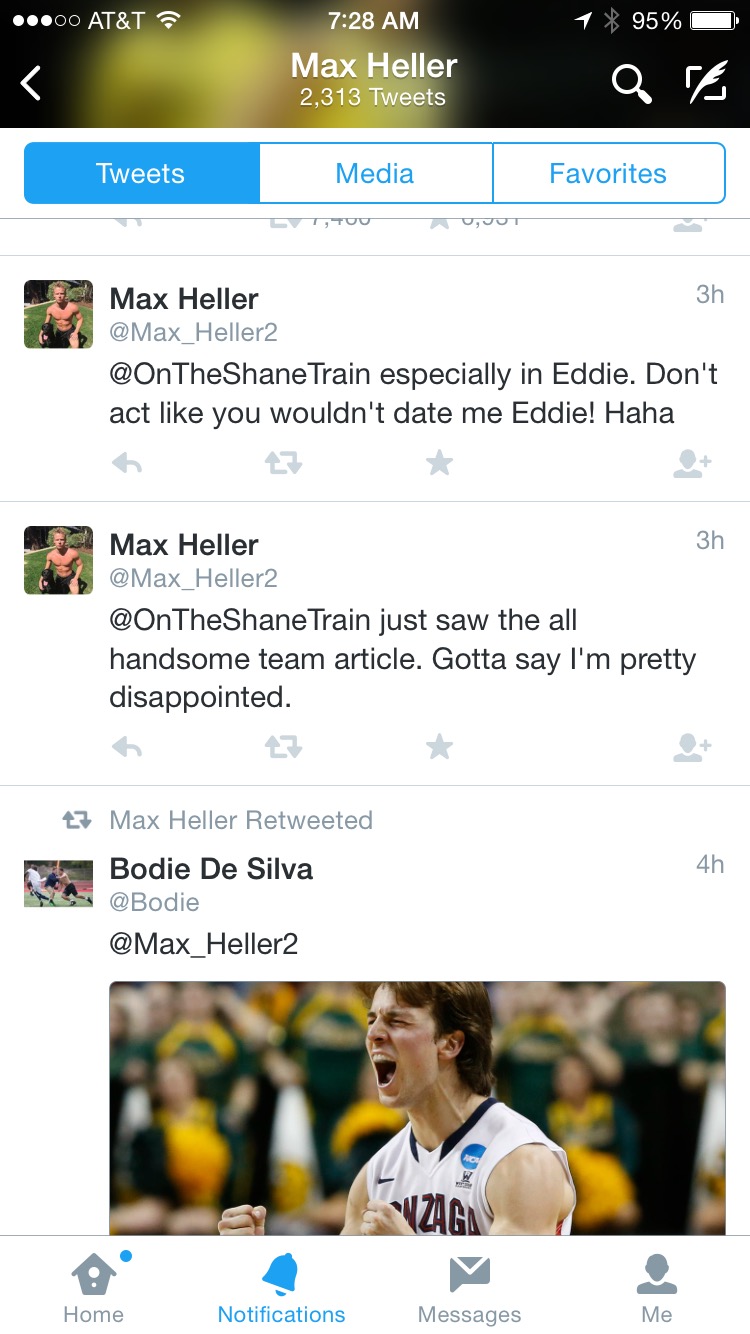Screen dimensions: 750x1334
Task: Tap follow icon on 'handsome team article' tweet
Action: tap(692, 747)
